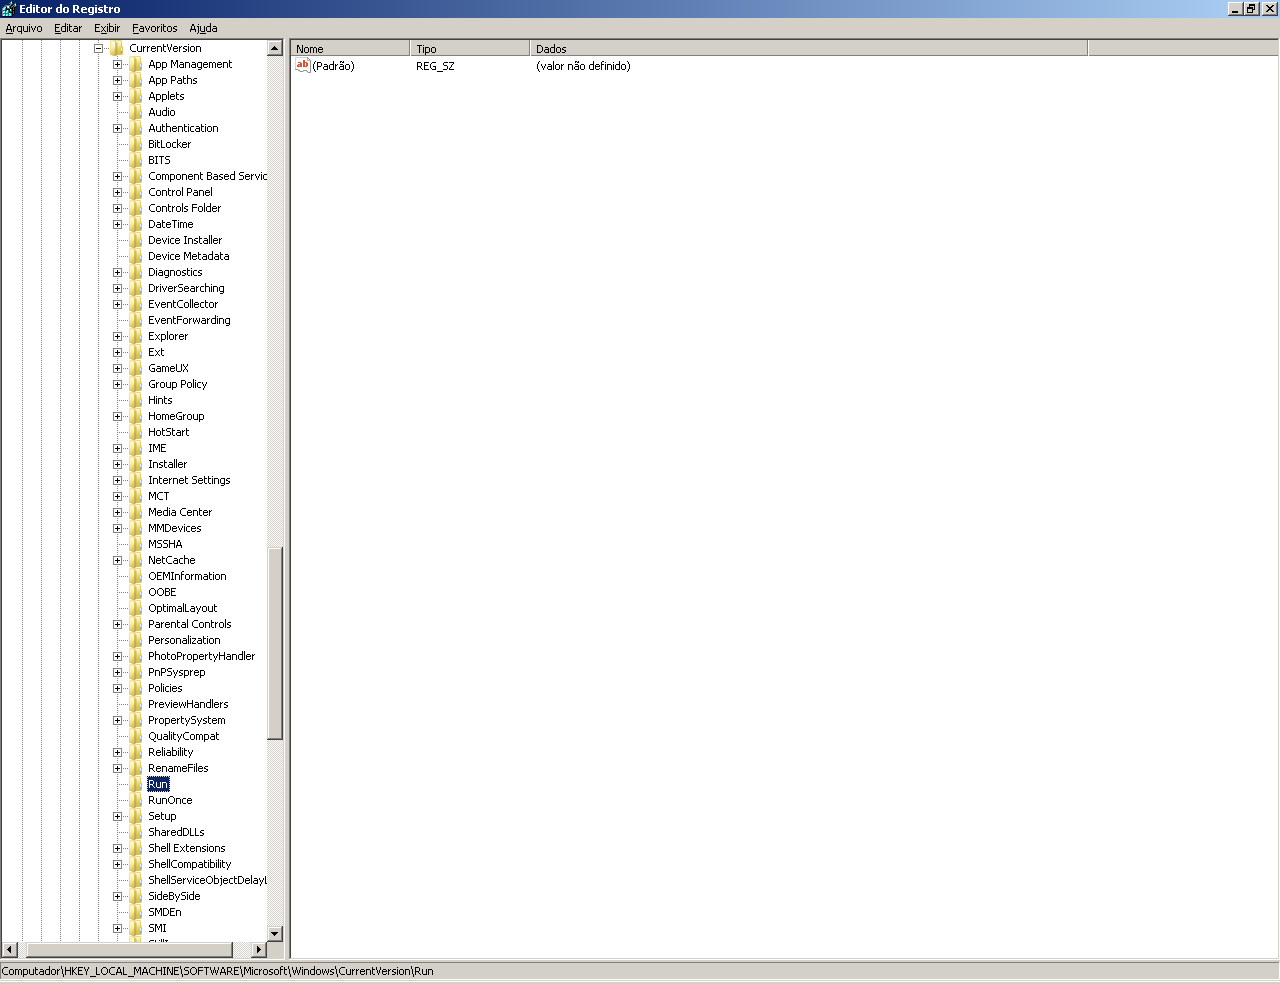
Task: Open the Ajuda menu
Action: [x=203, y=28]
